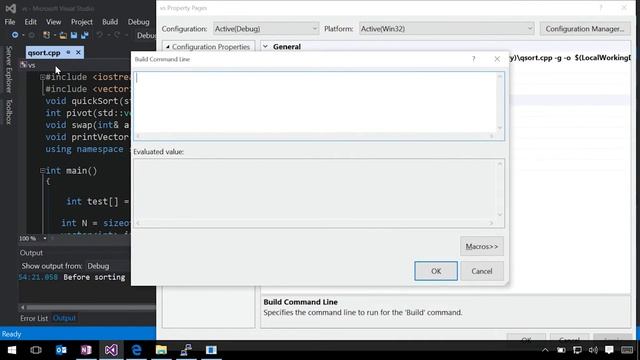
Task: Collapse the General property section
Action: click(265, 47)
